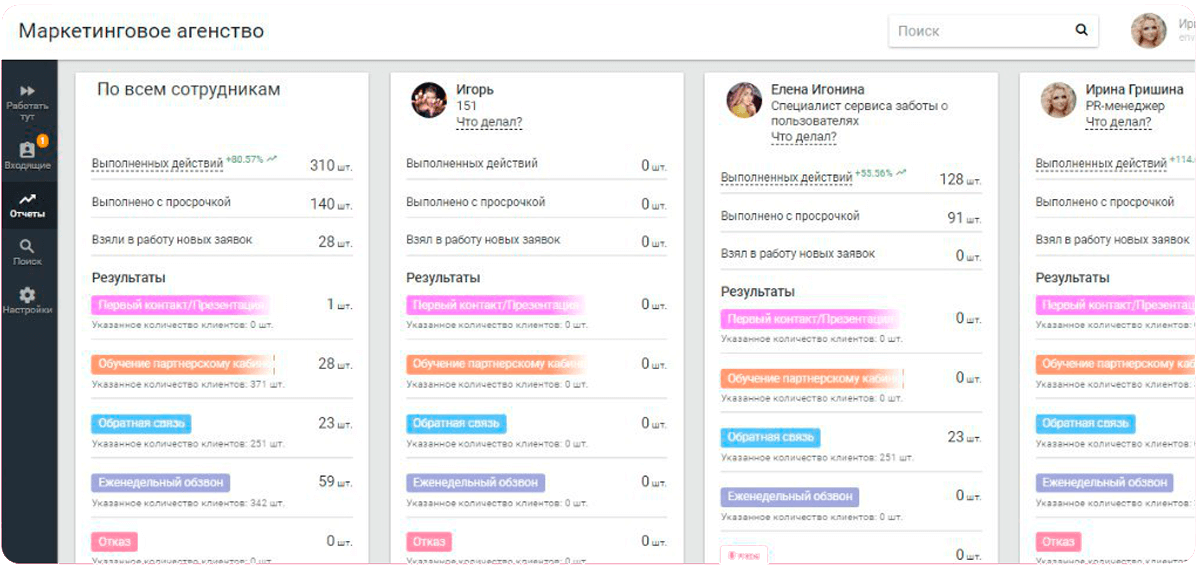Click the Поиск magnifier icon in sidebar

pyautogui.click(x=28, y=246)
